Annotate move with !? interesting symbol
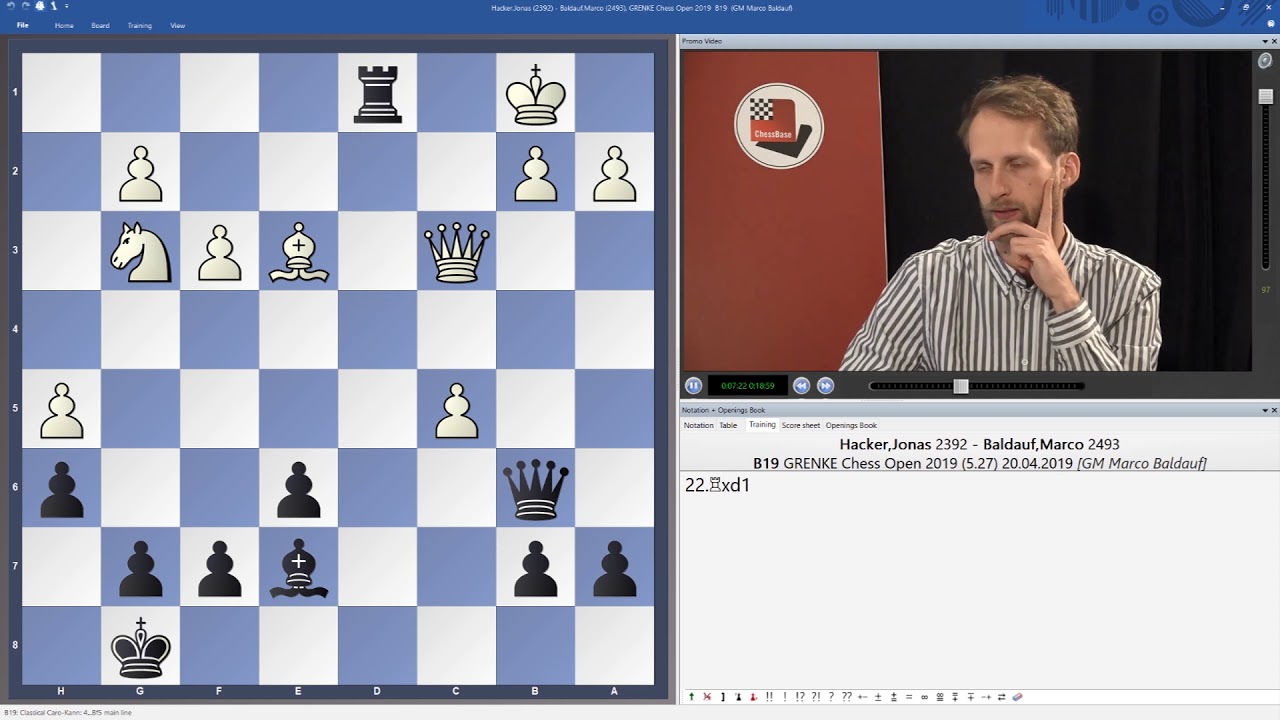Screen dimensions: 1280x720 click(x=800, y=697)
